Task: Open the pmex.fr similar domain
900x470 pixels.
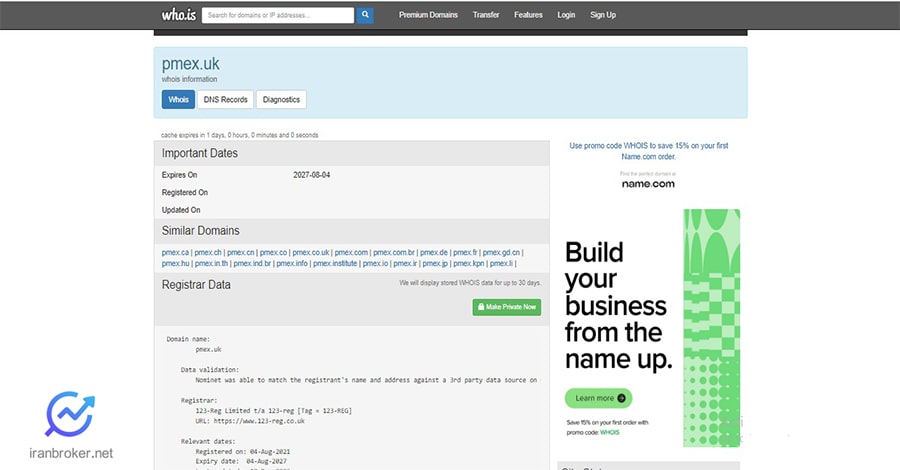Action: [x=465, y=253]
